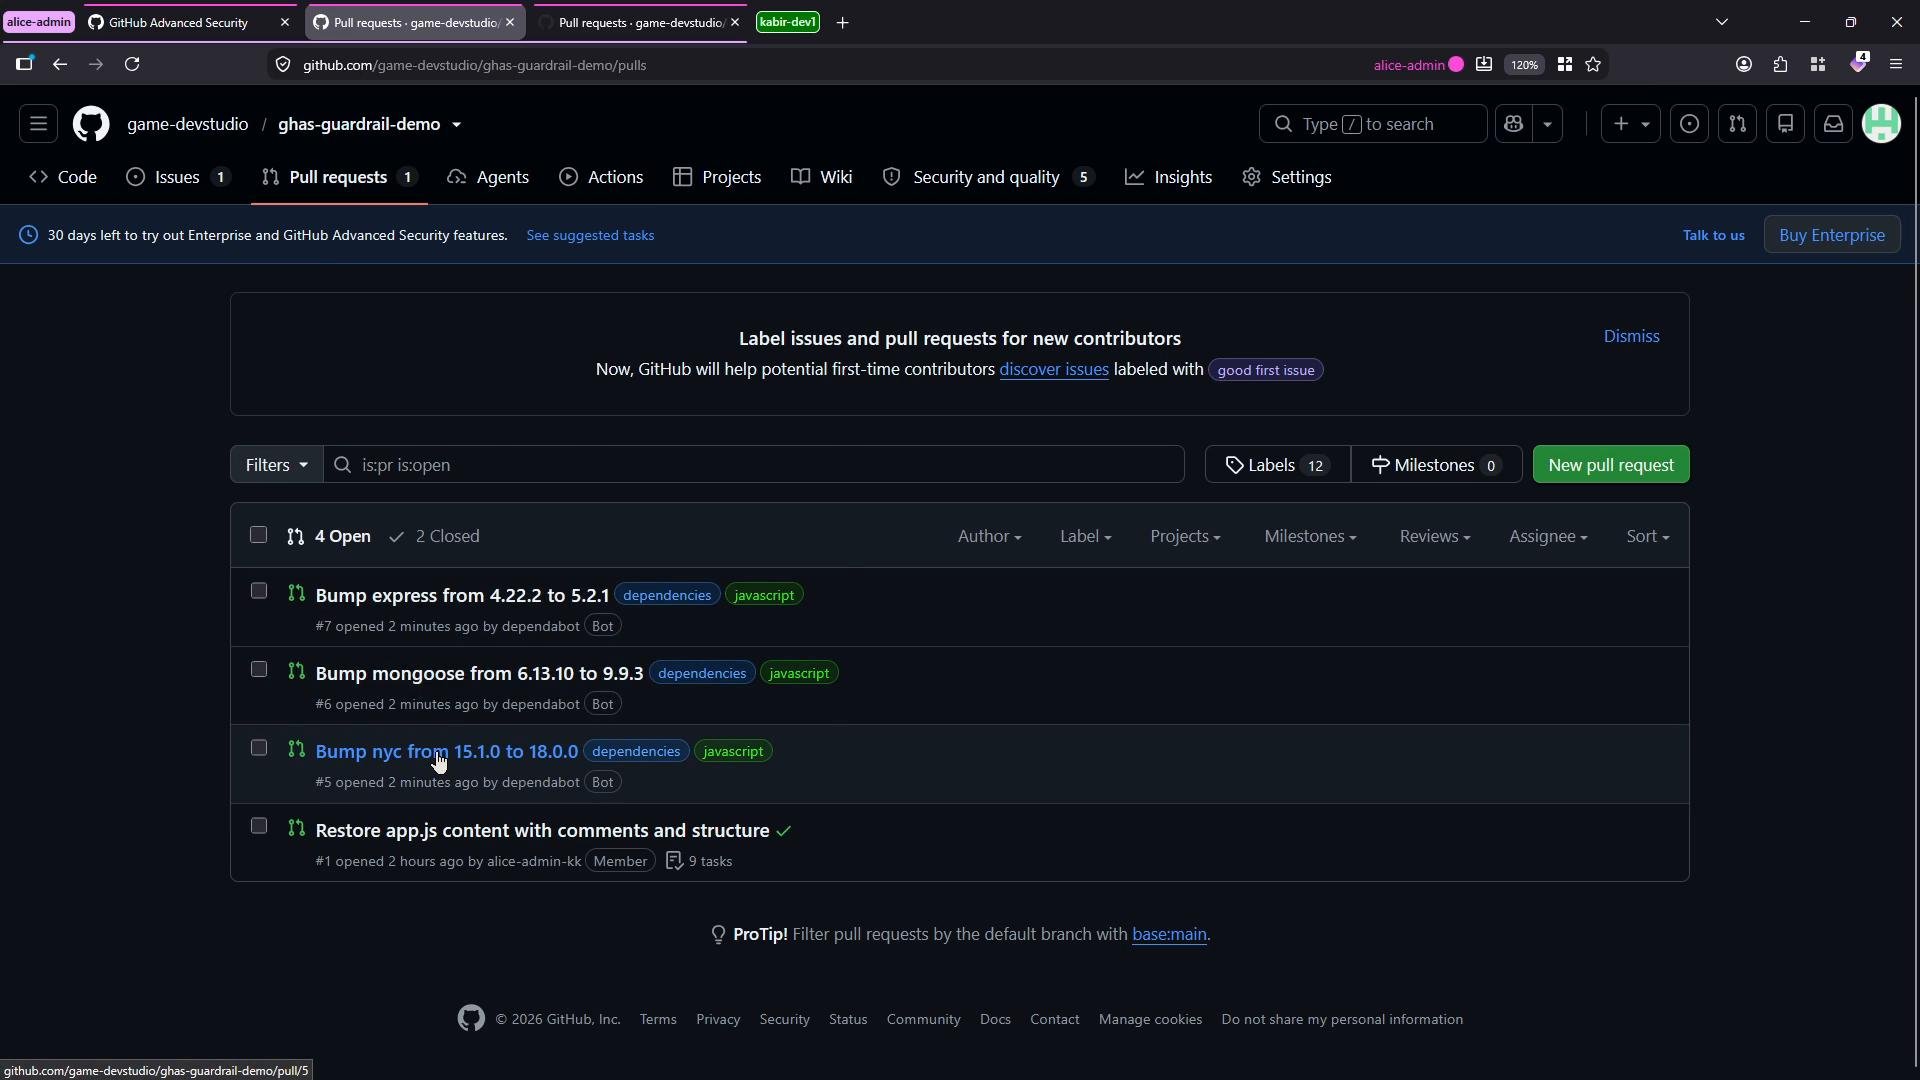Open Bump mongoose from 6.13.10 to 9.9.3
The width and height of the screenshot is (1920, 1080).
click(x=479, y=674)
